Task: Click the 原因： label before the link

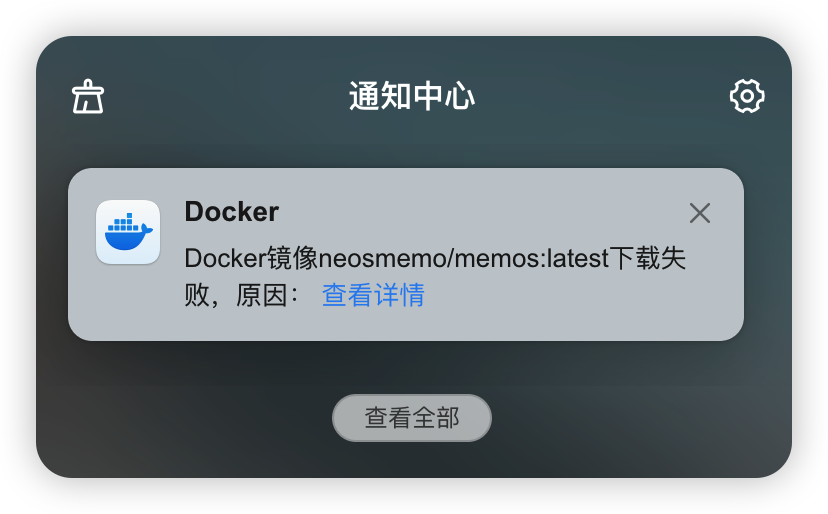Action: pos(267,295)
